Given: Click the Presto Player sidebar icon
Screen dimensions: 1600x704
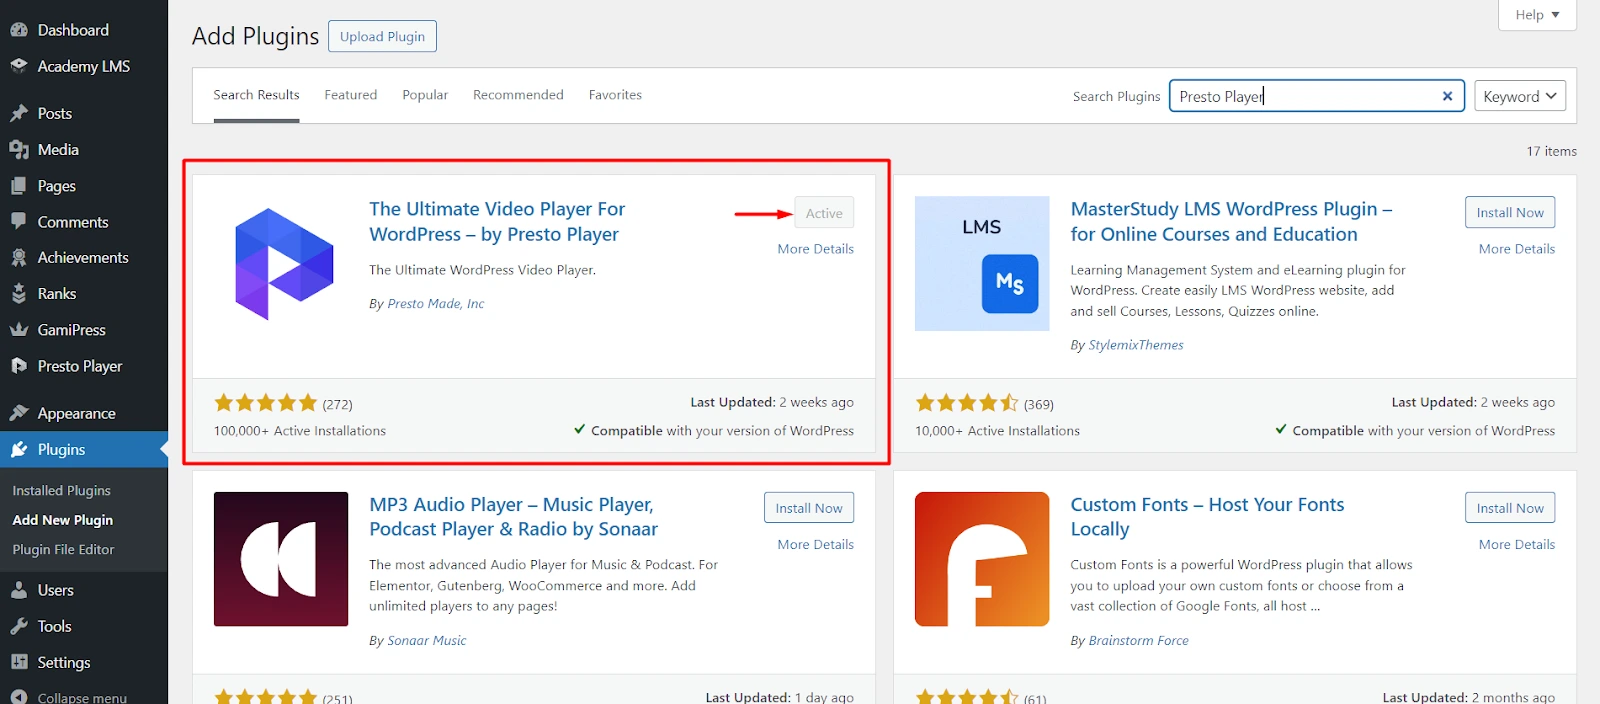Looking at the screenshot, I should pos(19,366).
